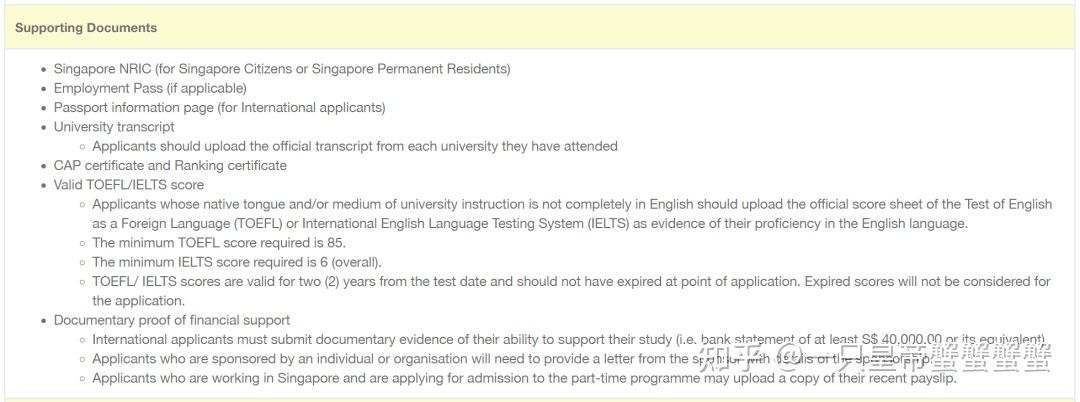Click the official transcript upload sub-item

355,146
